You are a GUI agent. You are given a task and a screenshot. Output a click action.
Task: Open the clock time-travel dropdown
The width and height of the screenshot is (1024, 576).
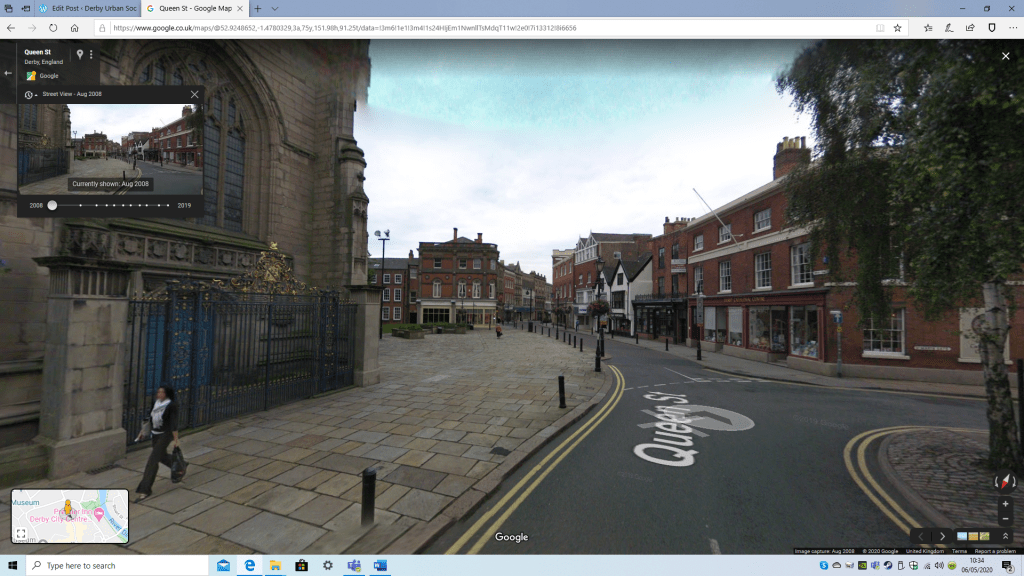(31, 95)
